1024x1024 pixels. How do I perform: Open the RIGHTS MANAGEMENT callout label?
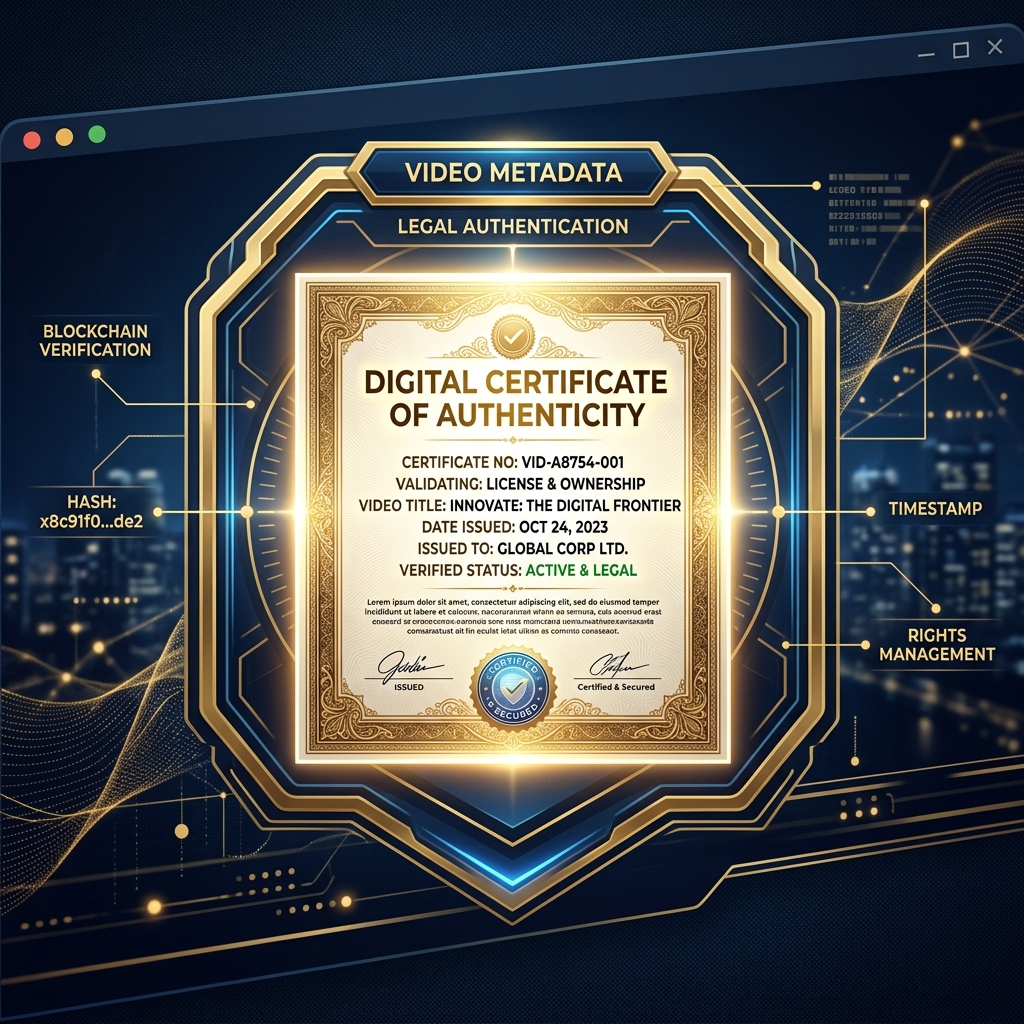937,645
